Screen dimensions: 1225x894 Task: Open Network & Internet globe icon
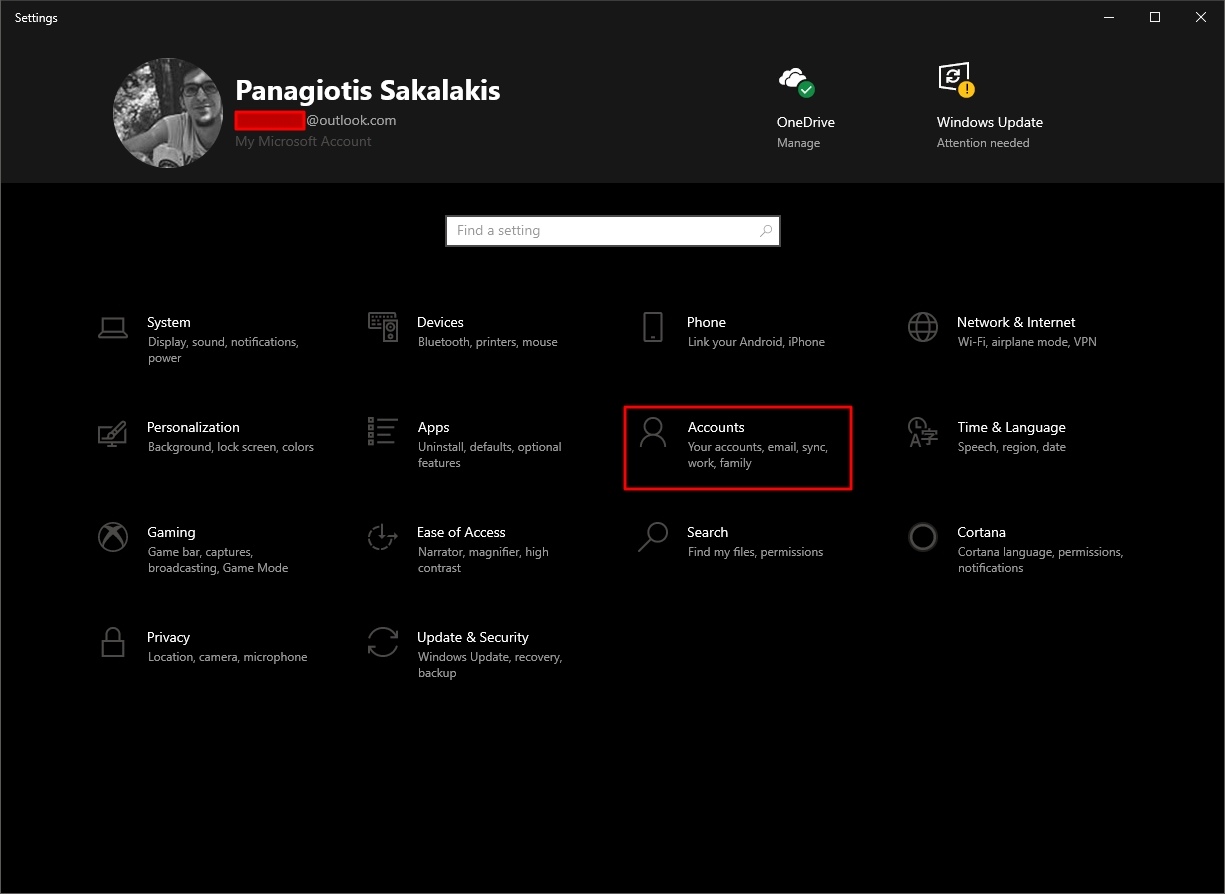pos(922,327)
